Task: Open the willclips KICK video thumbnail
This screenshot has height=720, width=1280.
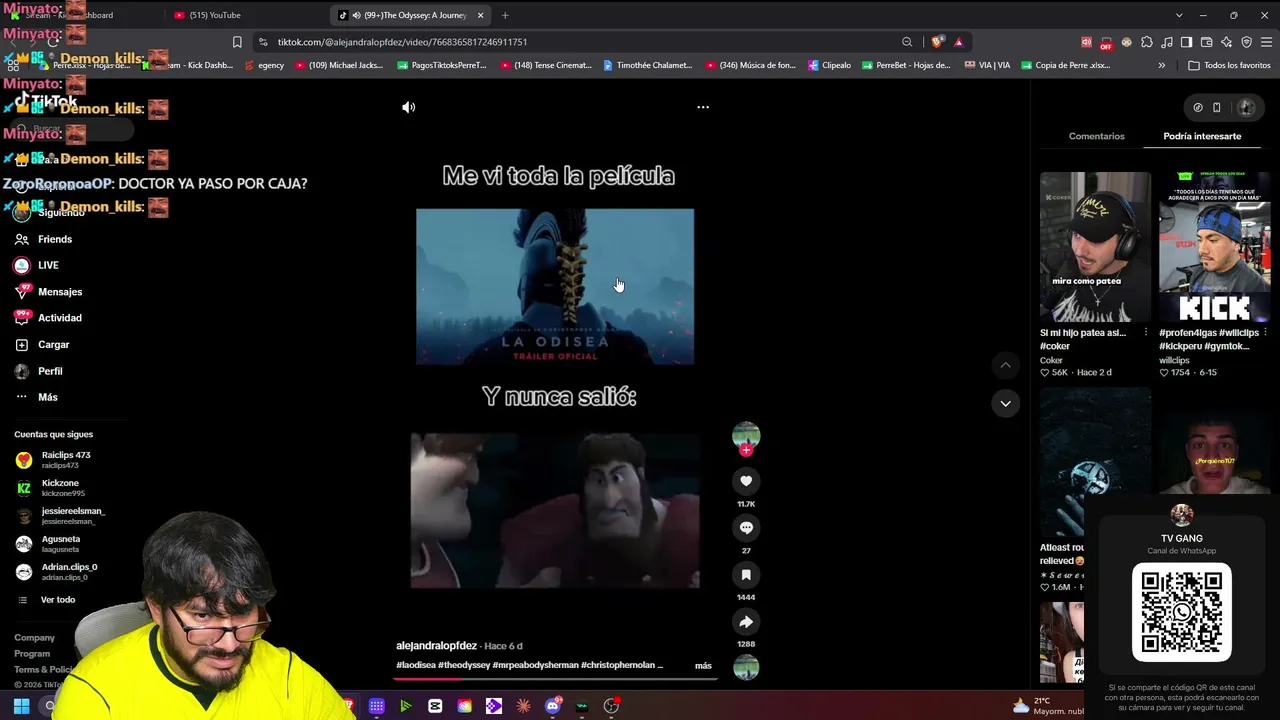Action: pyautogui.click(x=1214, y=247)
